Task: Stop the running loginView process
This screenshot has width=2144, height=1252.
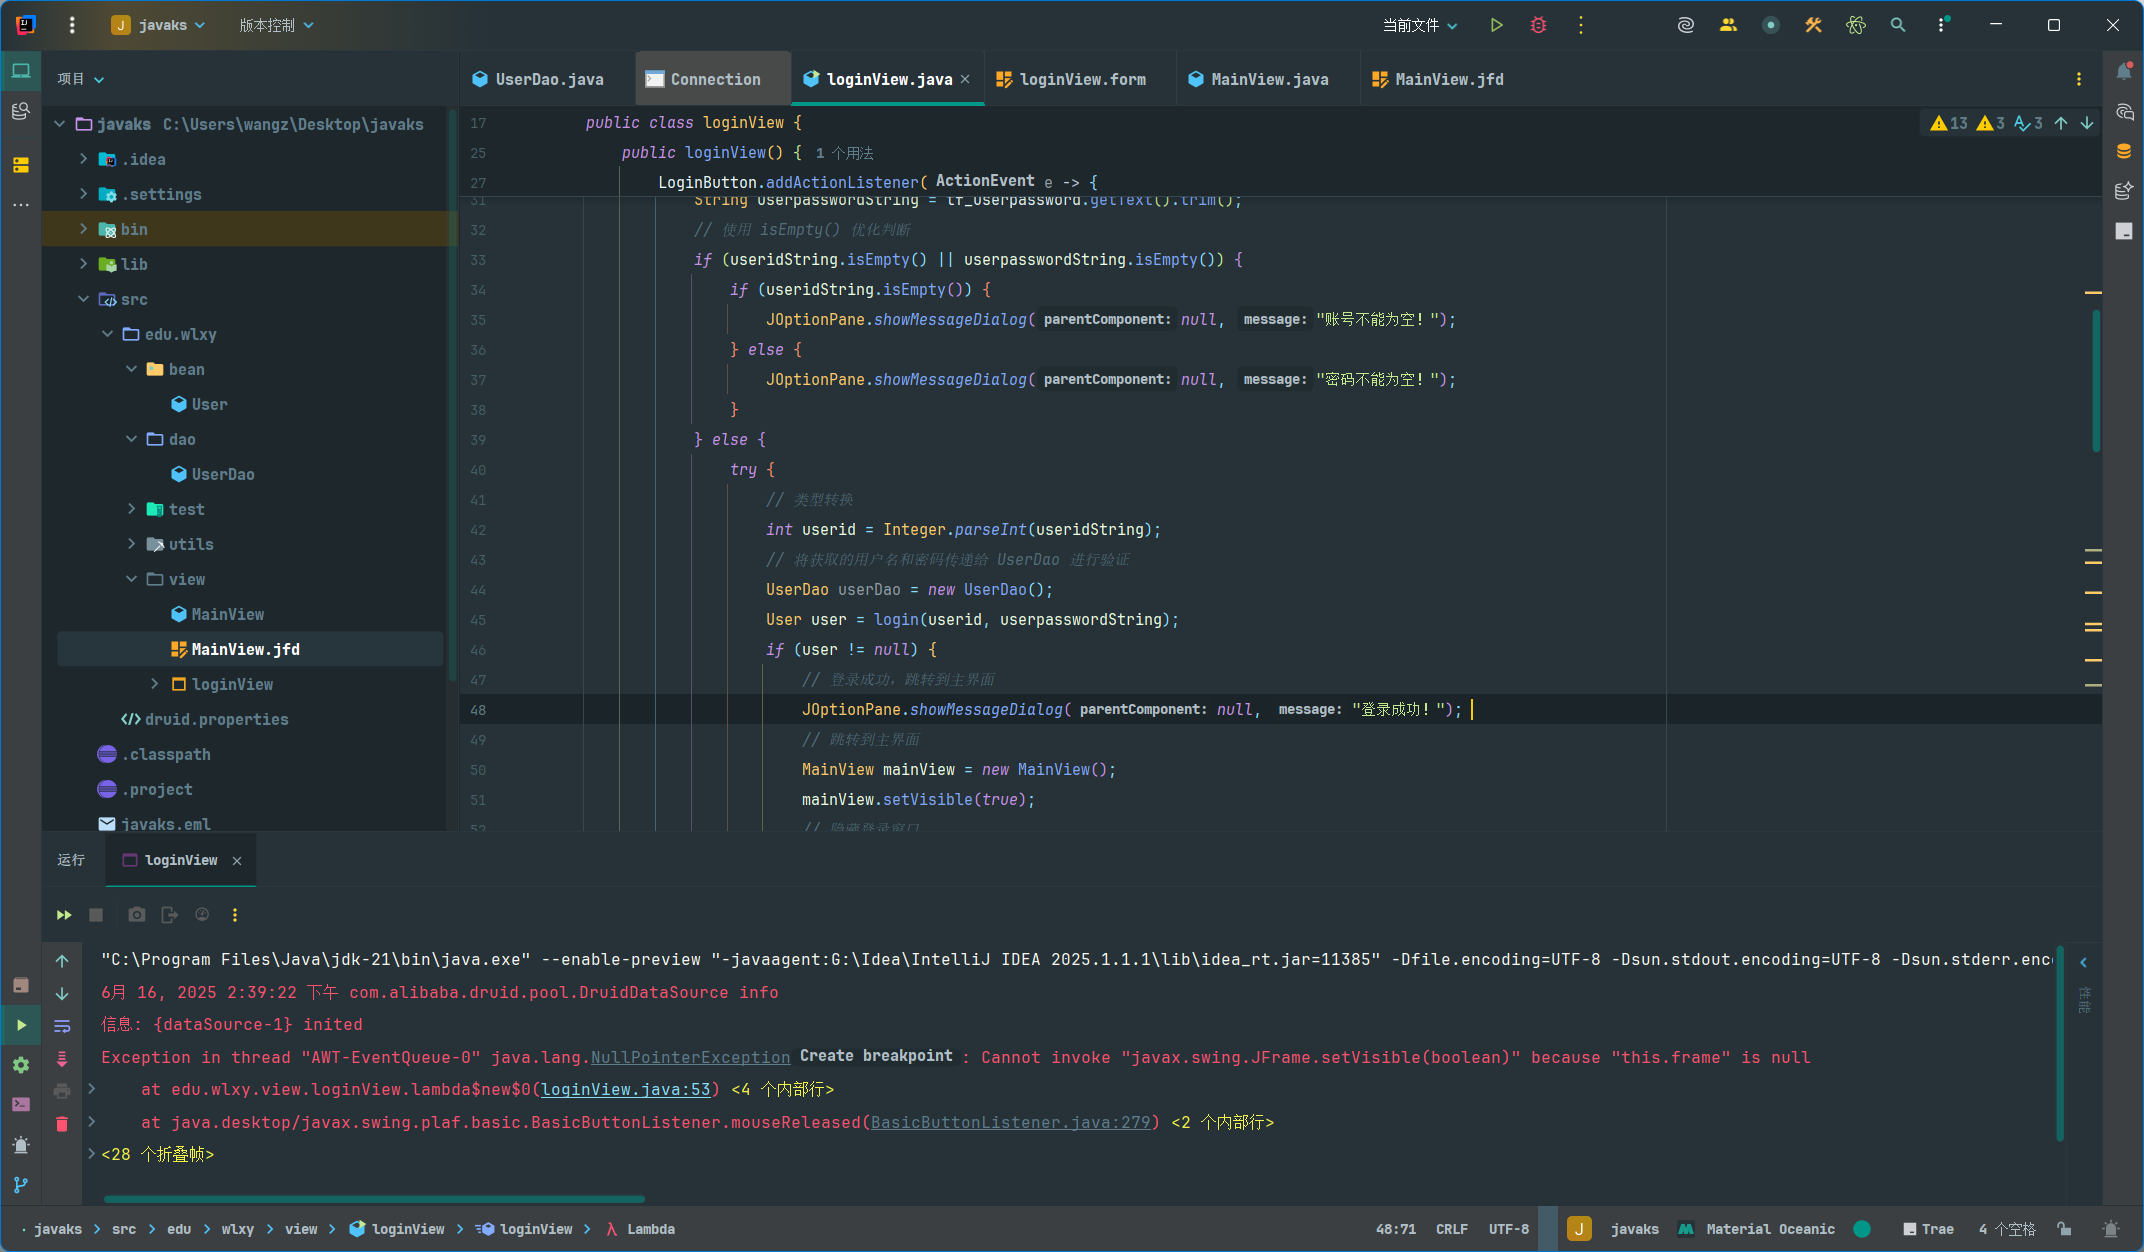Action: [x=96, y=915]
